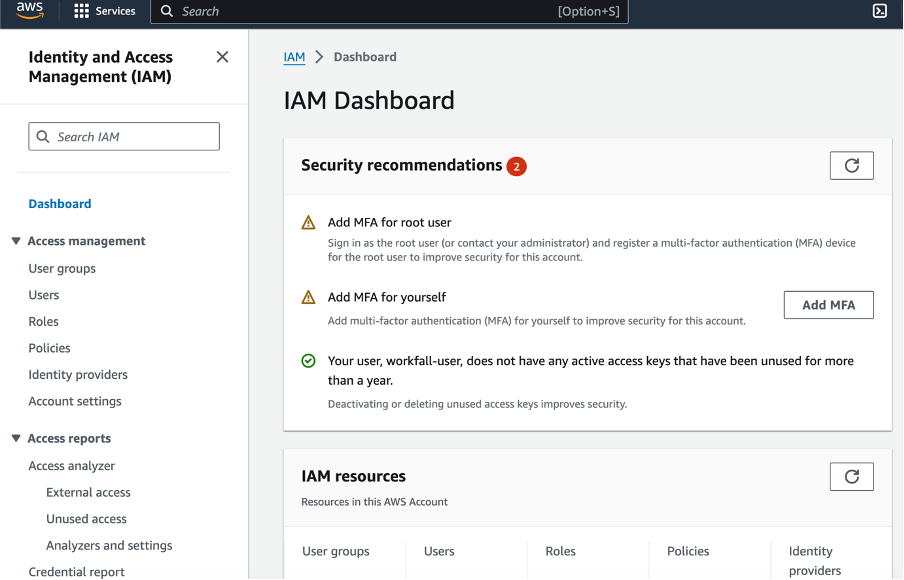
Task: Click the green checkmark status icon
Action: pos(308,361)
